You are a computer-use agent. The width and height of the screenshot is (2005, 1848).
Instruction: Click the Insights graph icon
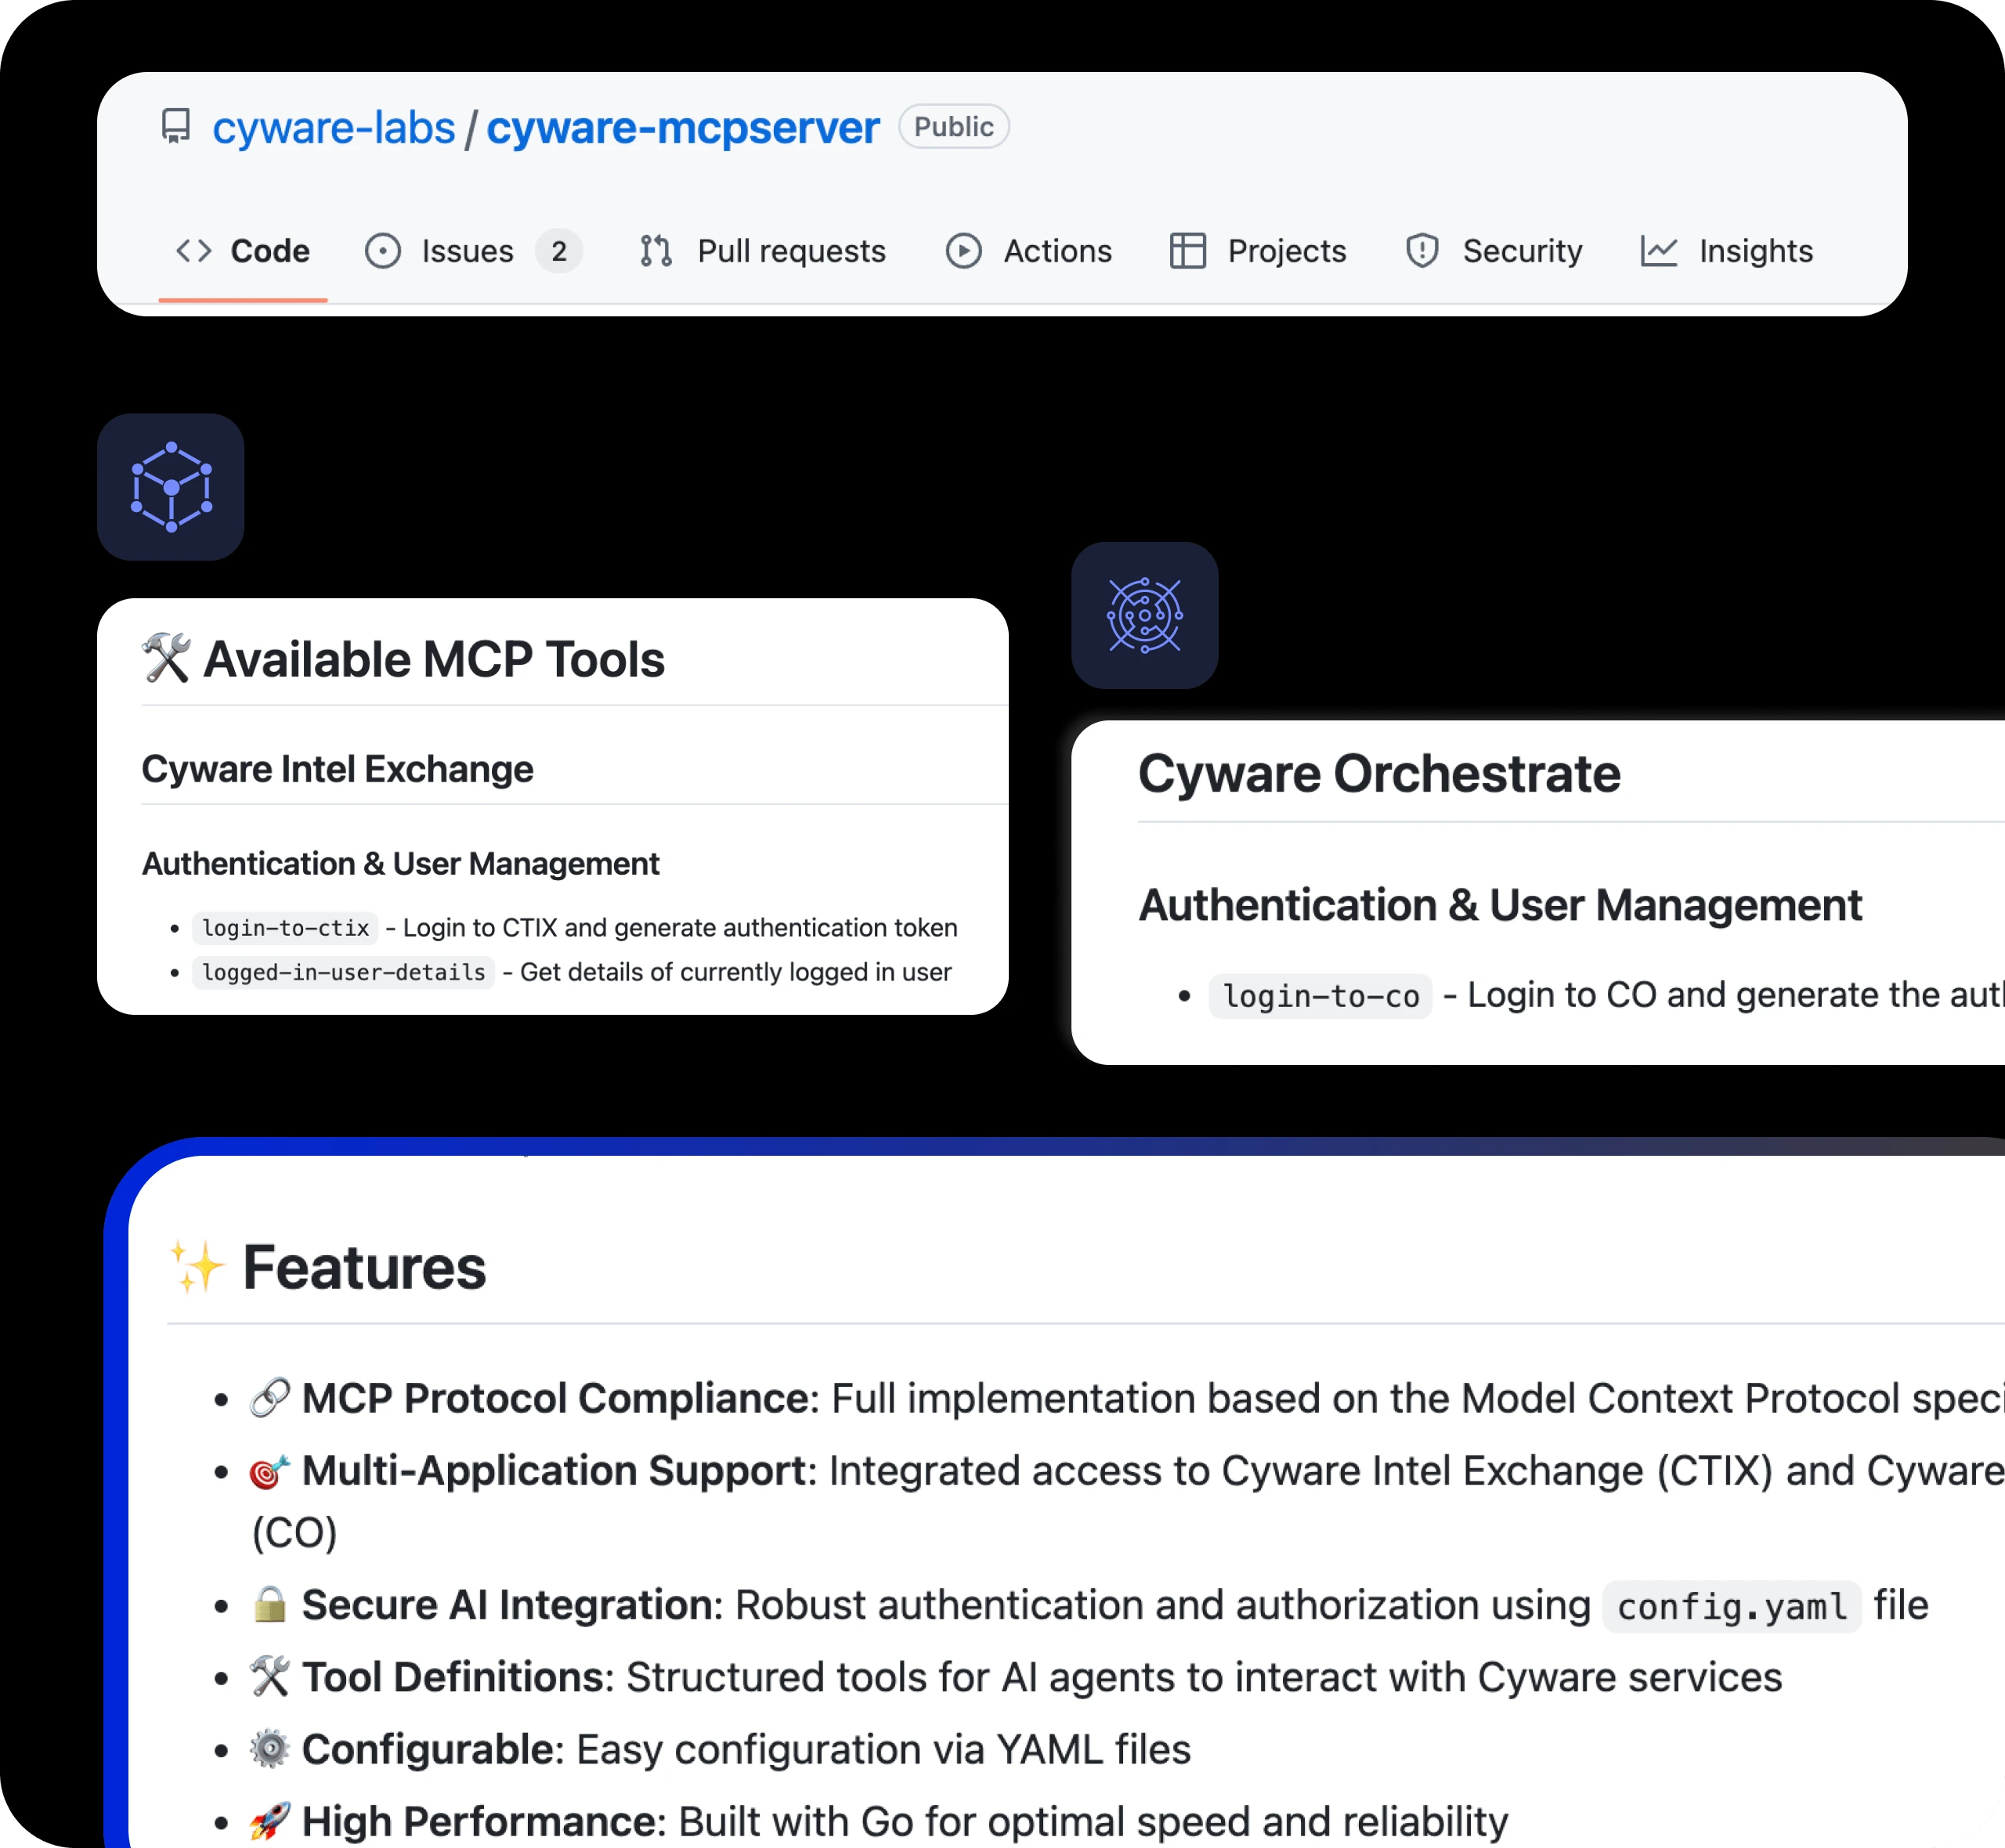[x=1659, y=251]
